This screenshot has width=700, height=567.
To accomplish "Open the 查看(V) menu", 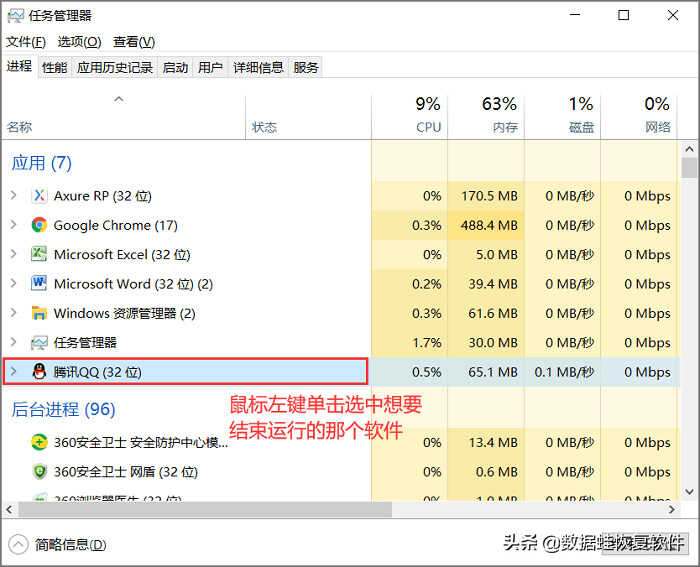I will [x=134, y=42].
